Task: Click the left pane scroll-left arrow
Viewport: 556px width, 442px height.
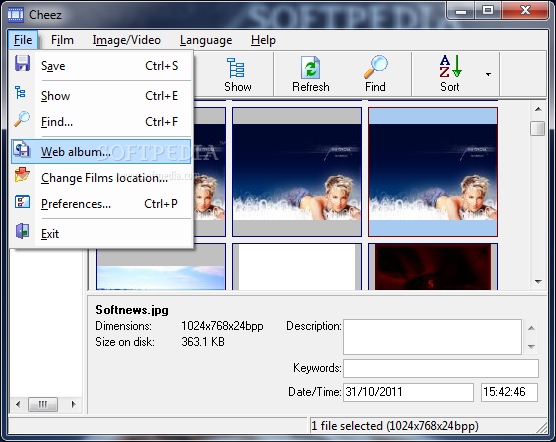Action: point(18,404)
